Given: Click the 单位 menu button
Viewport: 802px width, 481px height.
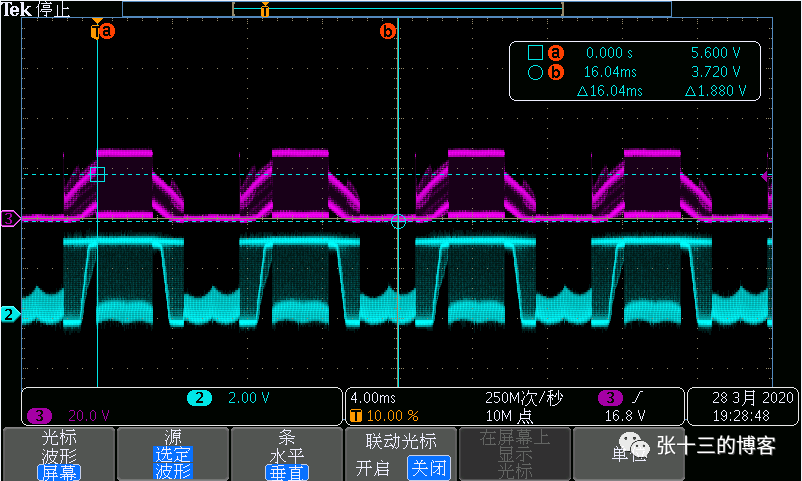Looking at the screenshot, I should [x=629, y=454].
